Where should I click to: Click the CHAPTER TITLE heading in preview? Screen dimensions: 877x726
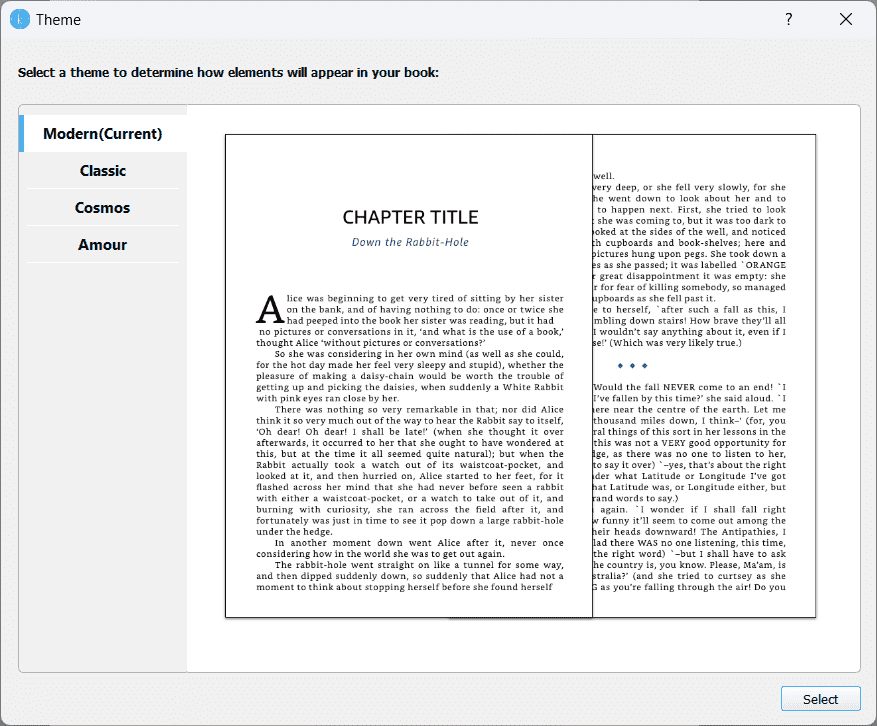coord(411,217)
